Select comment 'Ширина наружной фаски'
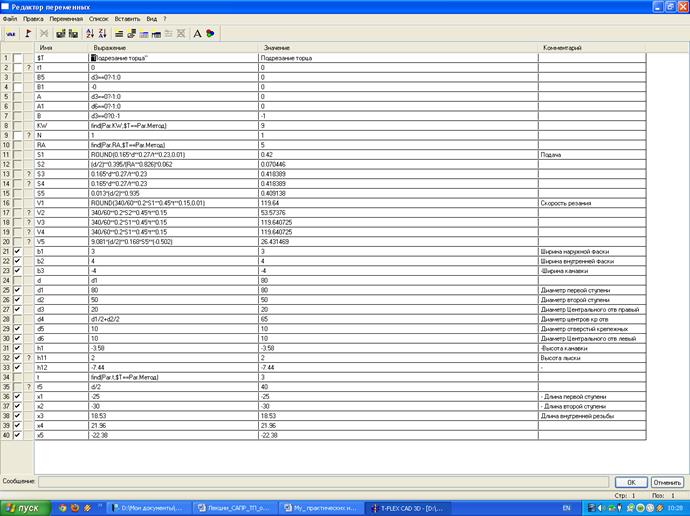 [592, 252]
